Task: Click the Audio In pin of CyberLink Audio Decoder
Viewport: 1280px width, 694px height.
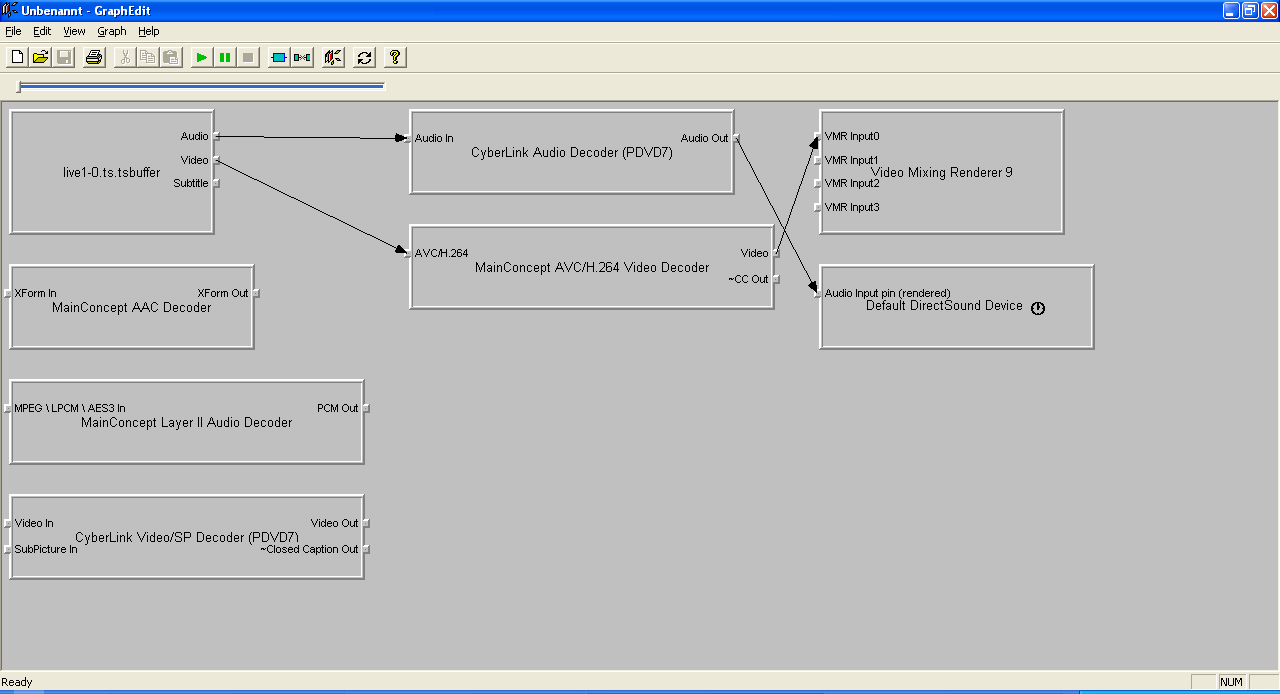Action: click(x=408, y=138)
